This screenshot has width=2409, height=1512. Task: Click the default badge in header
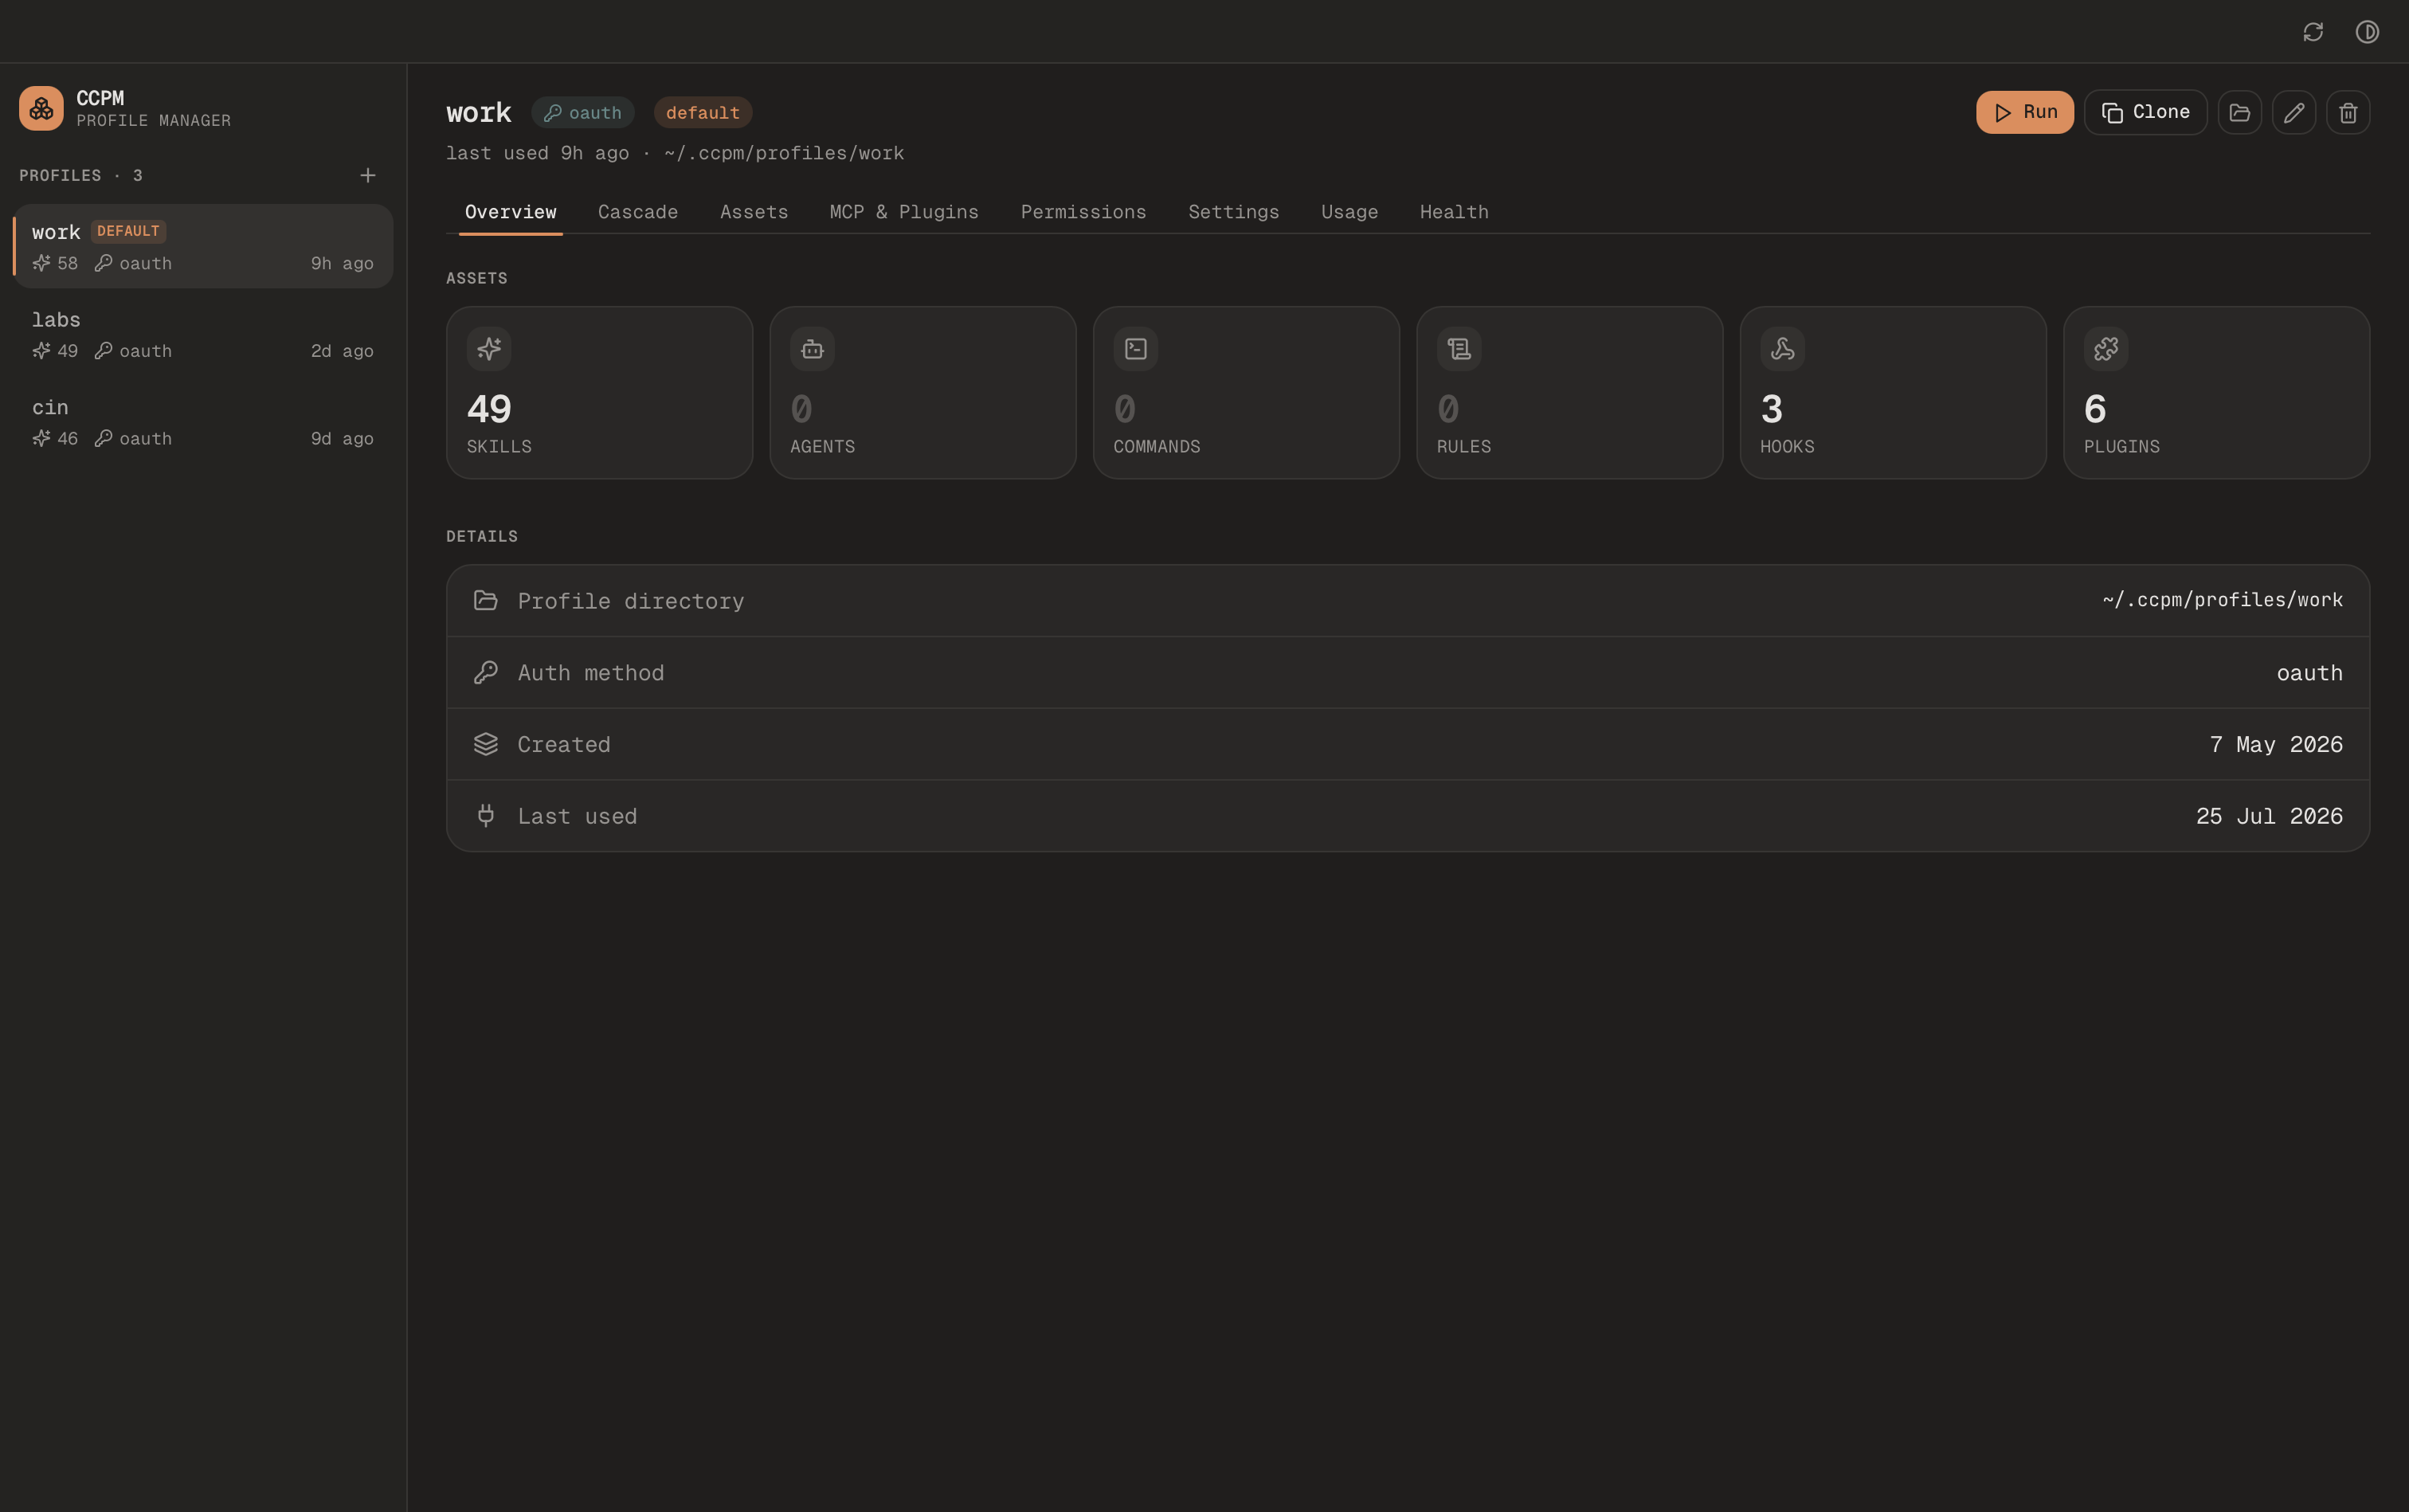(x=703, y=113)
